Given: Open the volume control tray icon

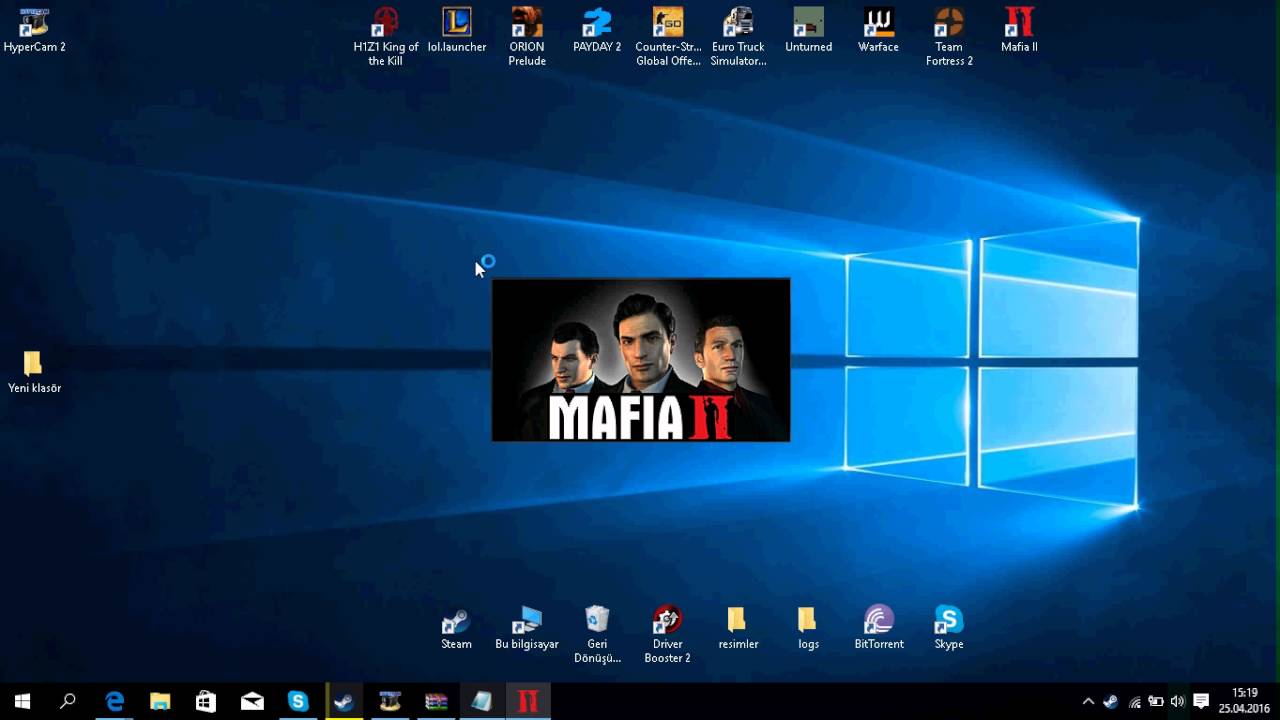Looking at the screenshot, I should pyautogui.click(x=1178, y=701).
